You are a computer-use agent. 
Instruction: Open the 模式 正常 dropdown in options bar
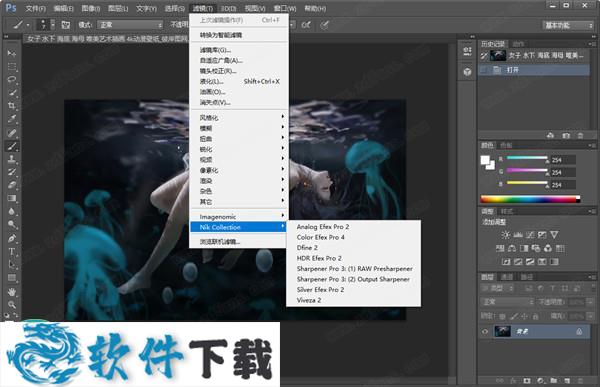pos(130,25)
